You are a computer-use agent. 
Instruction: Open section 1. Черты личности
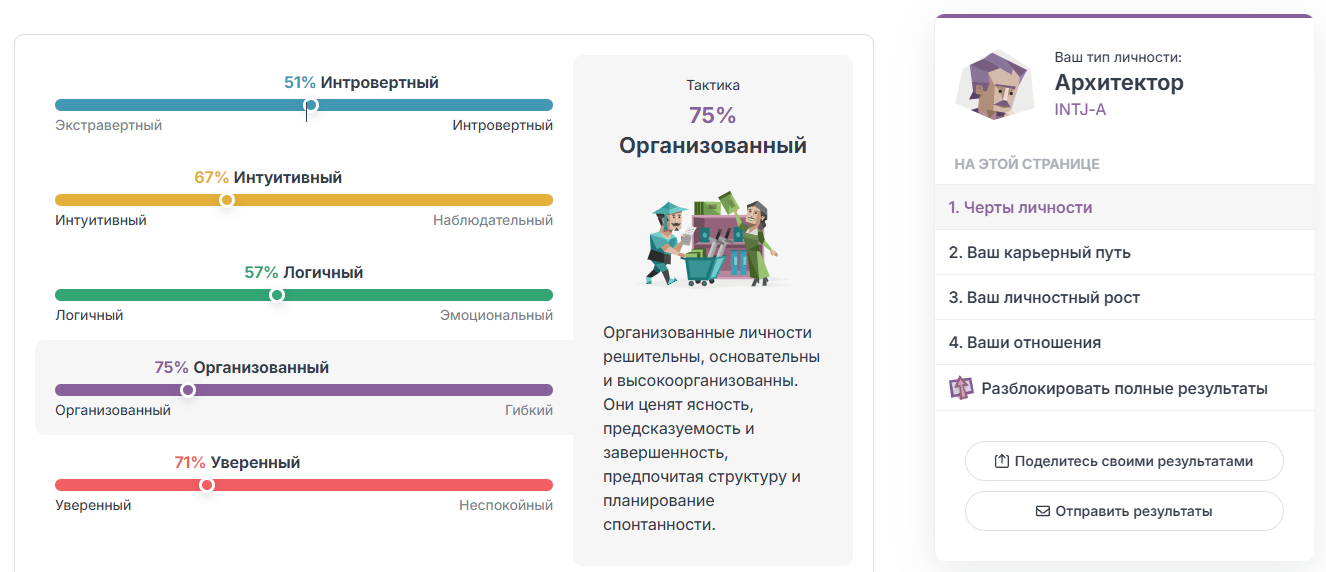(1124, 207)
